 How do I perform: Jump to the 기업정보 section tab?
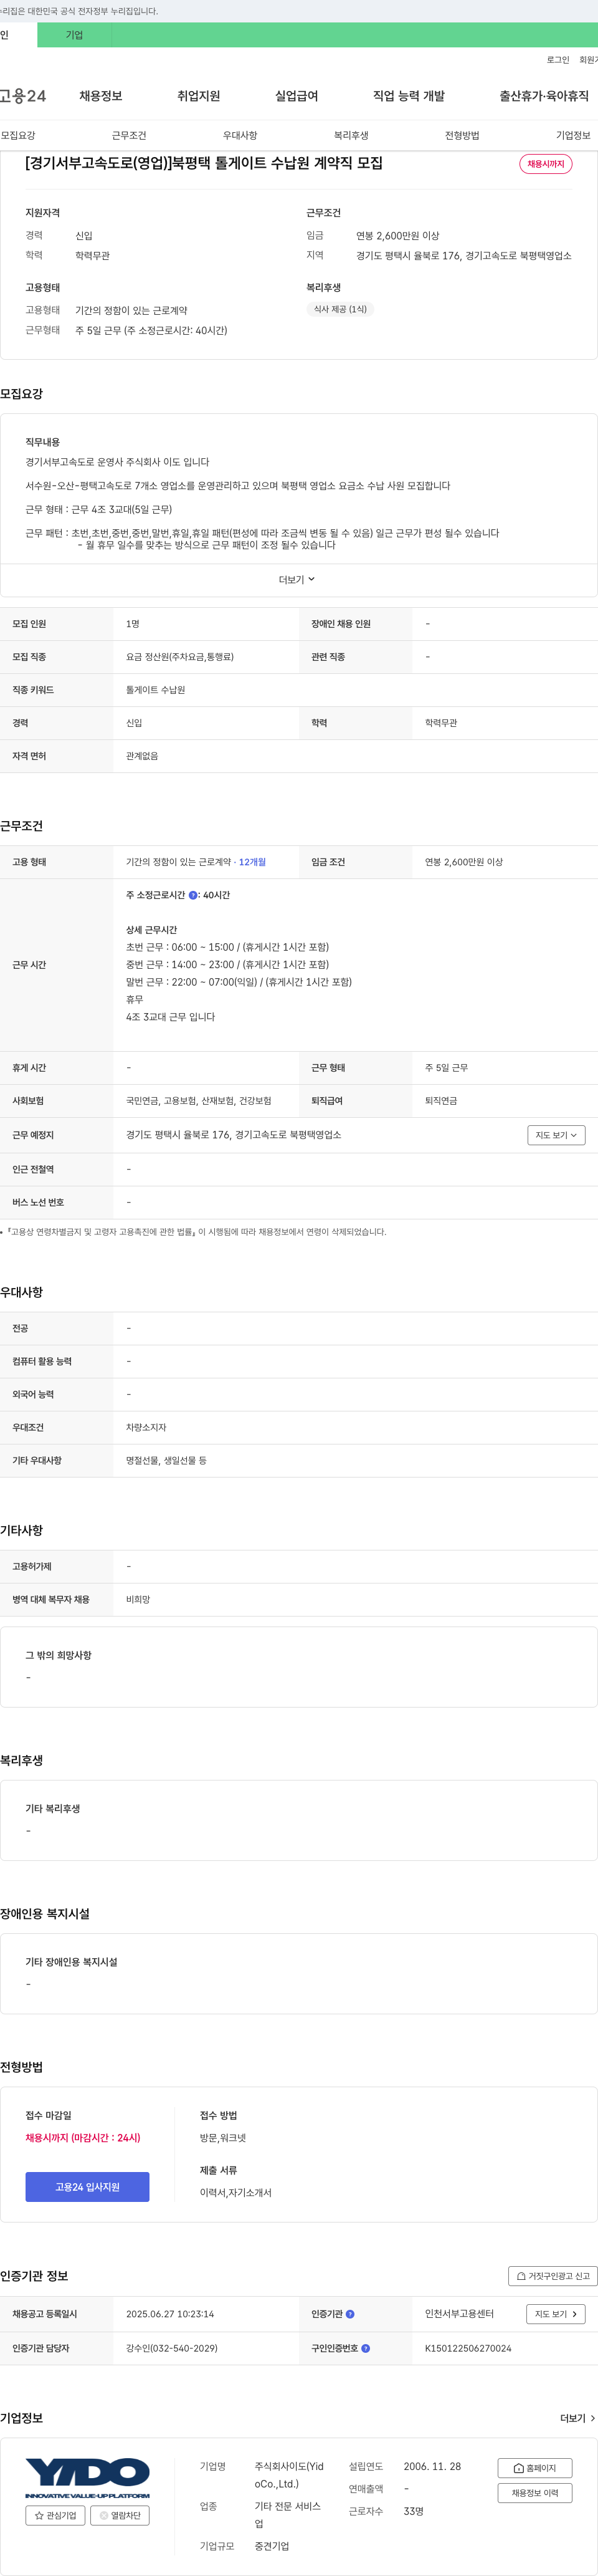(x=573, y=135)
